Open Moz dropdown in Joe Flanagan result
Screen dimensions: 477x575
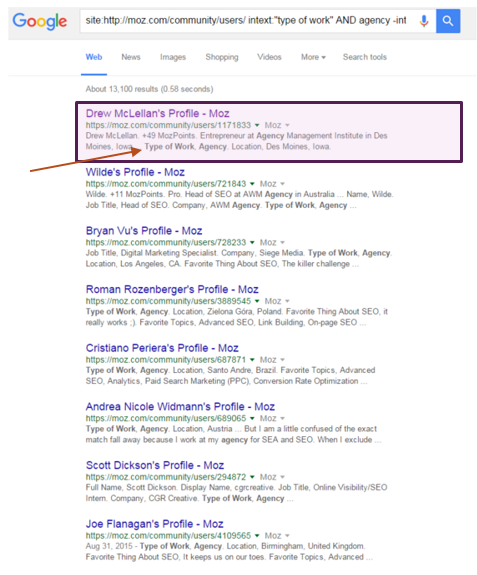point(277,536)
